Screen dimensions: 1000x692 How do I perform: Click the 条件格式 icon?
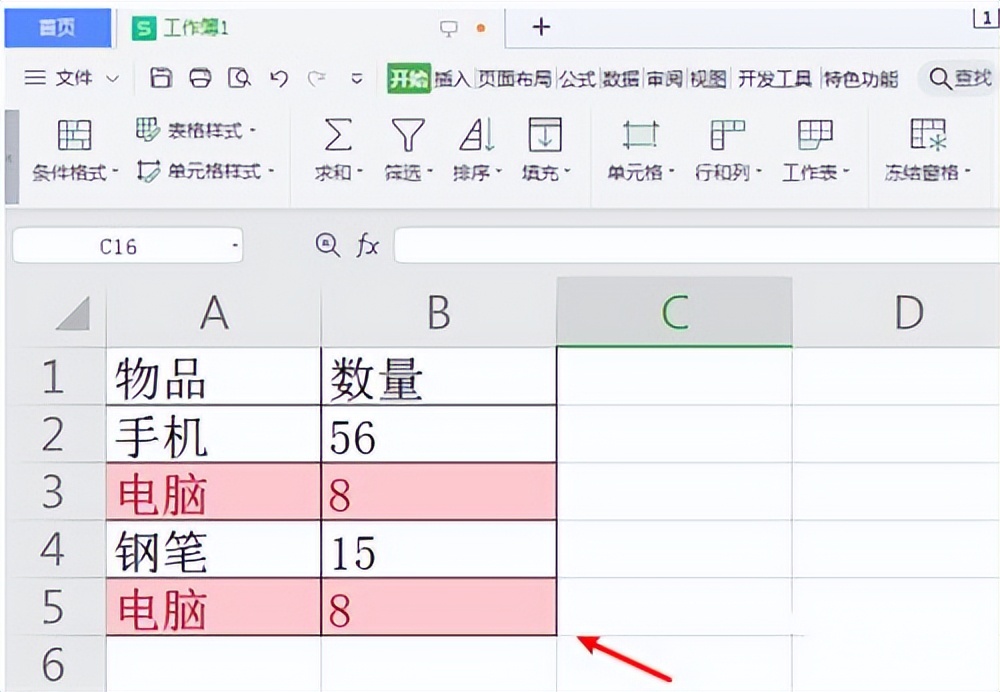[75, 135]
